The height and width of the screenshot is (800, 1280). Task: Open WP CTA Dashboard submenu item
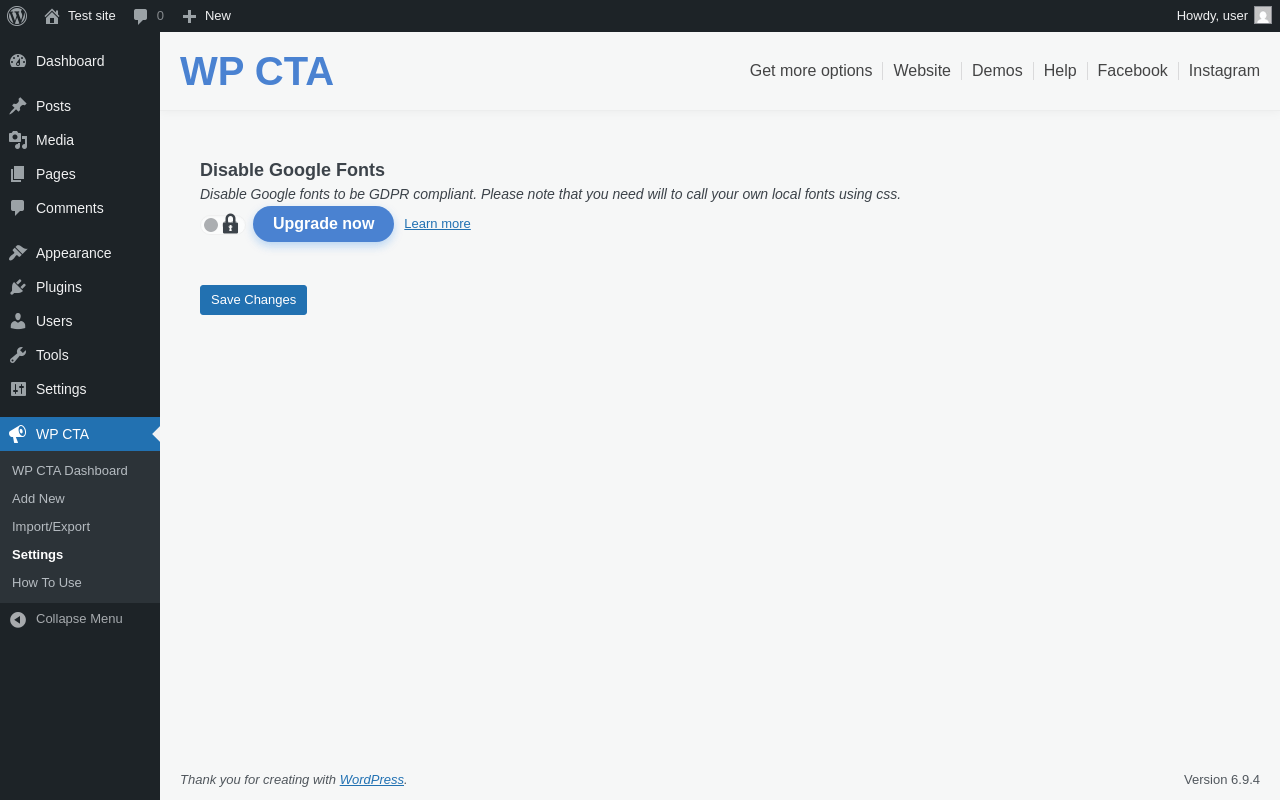pyautogui.click(x=70, y=471)
